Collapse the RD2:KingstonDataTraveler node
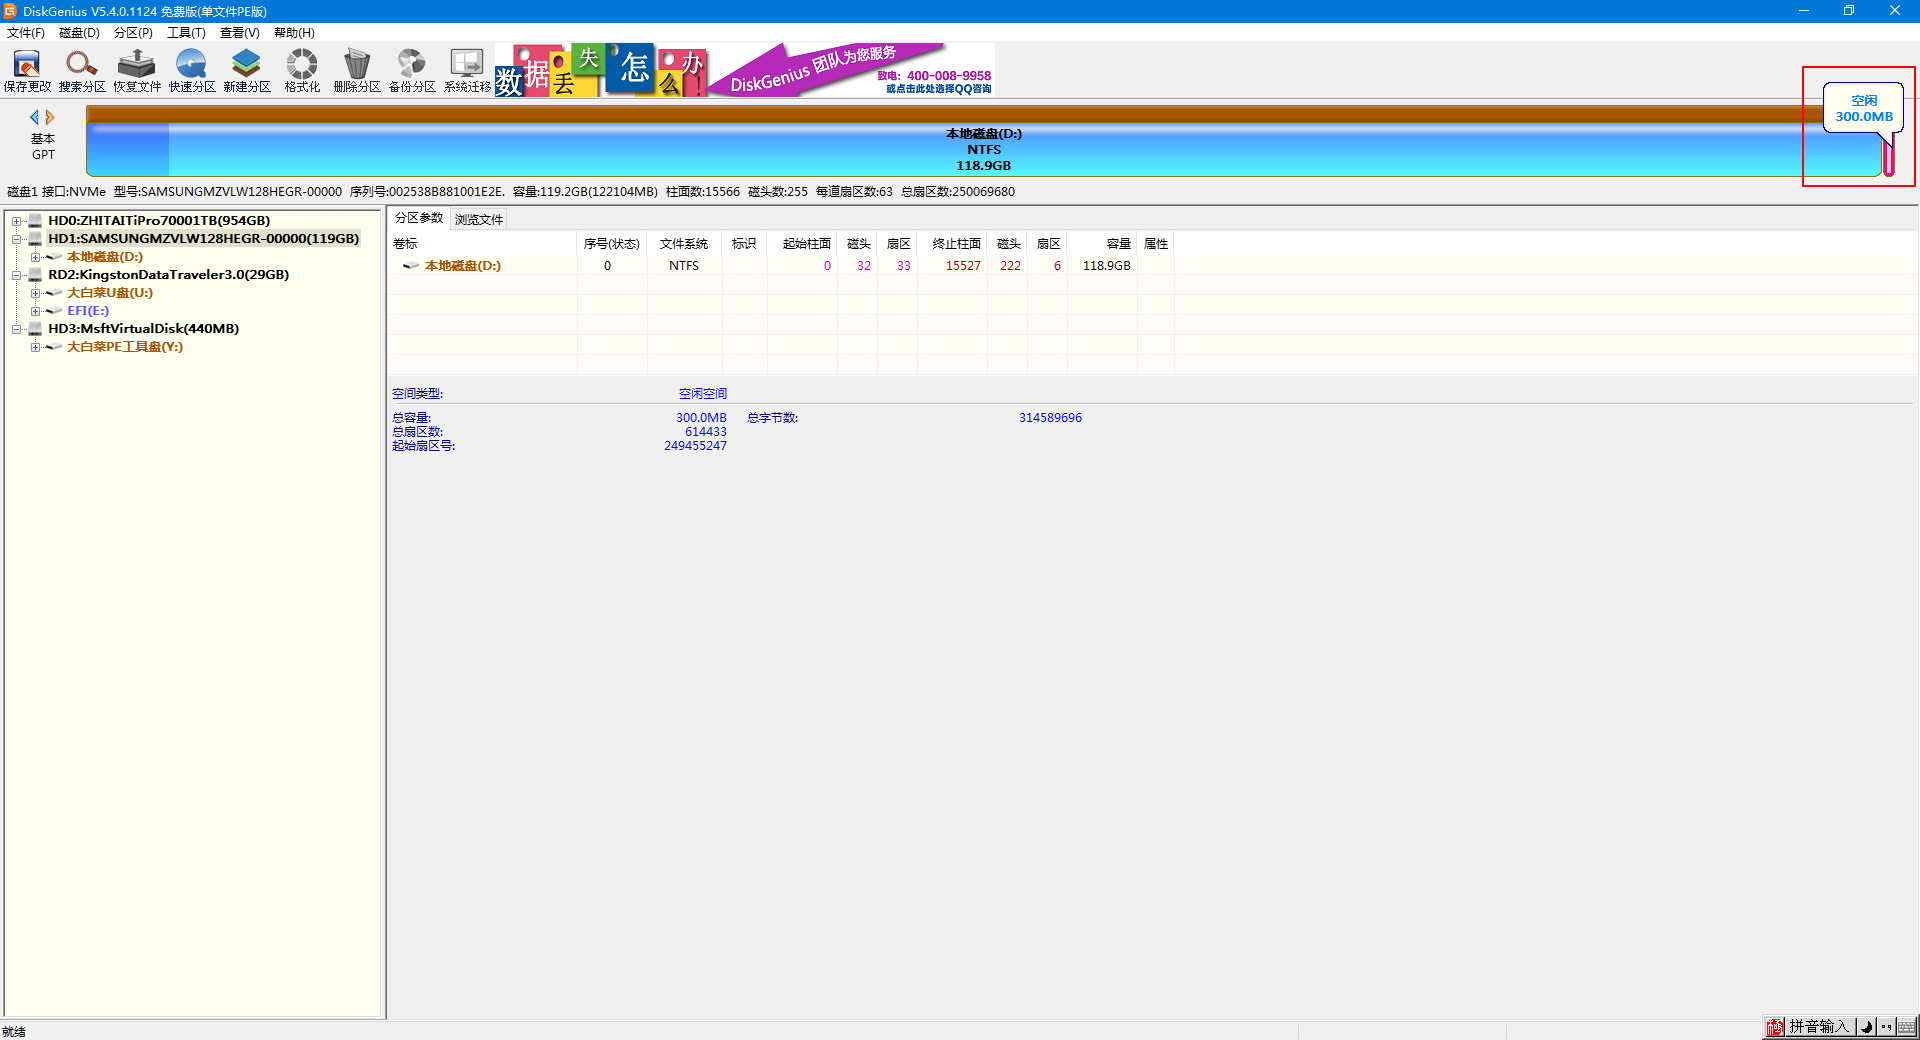This screenshot has height=1040, width=1920. click(x=17, y=275)
